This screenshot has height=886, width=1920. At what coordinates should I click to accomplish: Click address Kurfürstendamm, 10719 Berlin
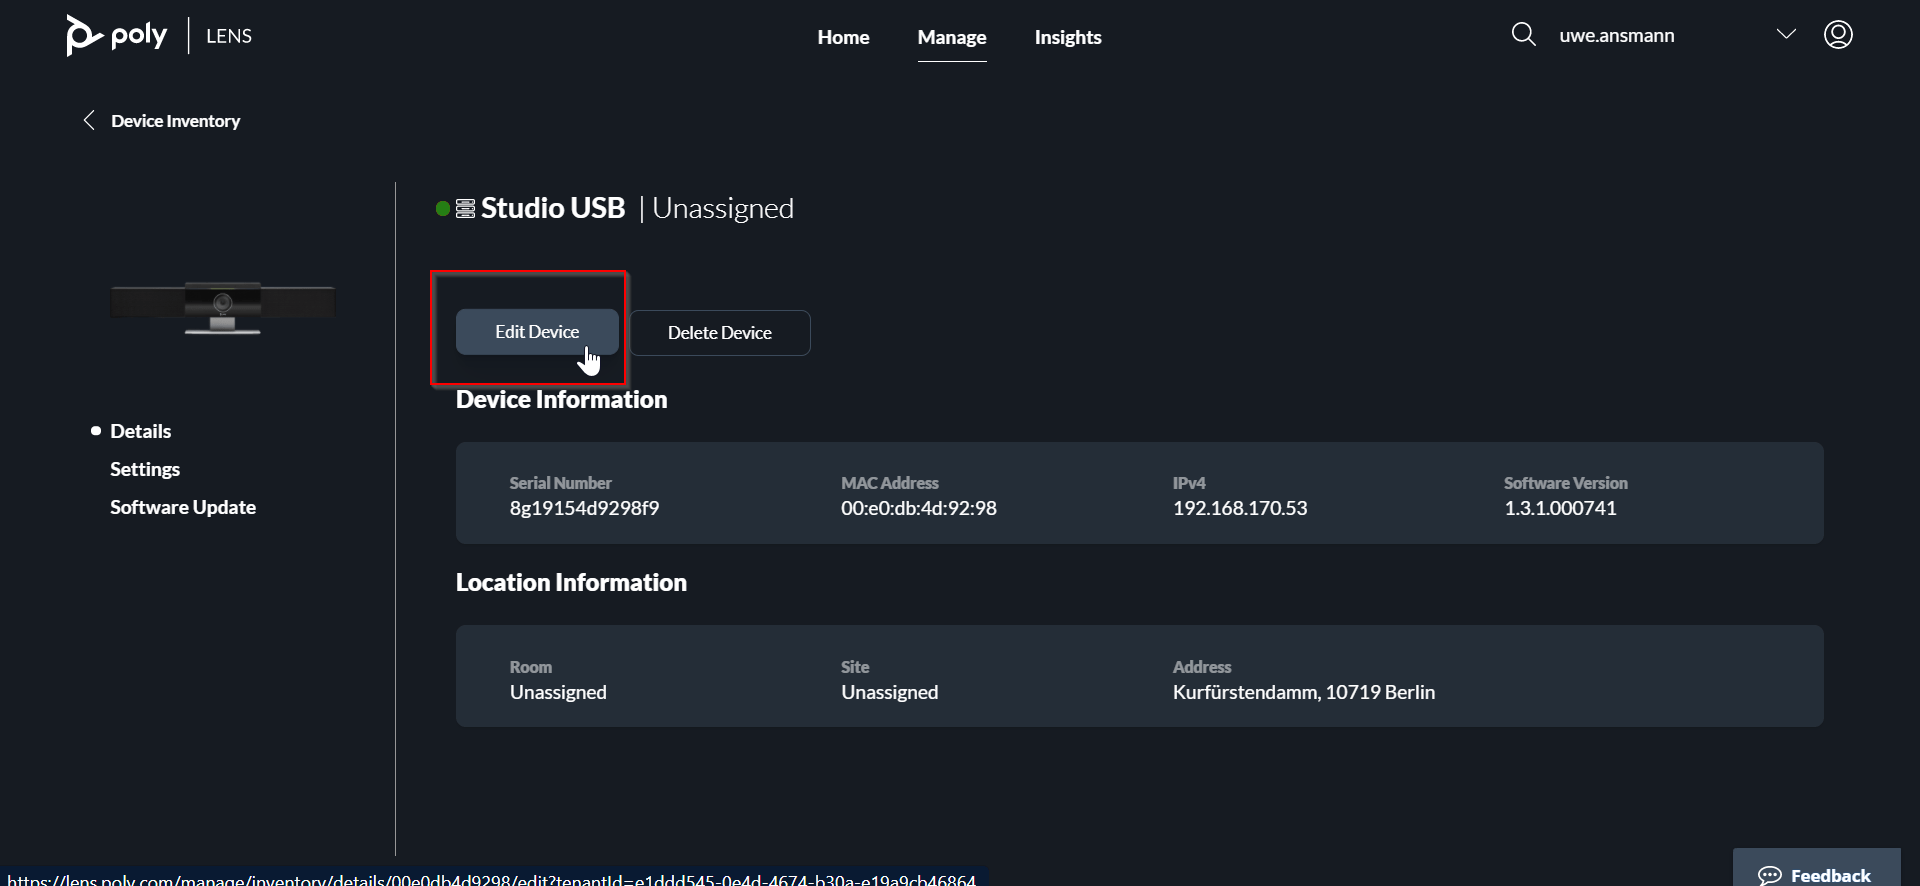point(1304,692)
